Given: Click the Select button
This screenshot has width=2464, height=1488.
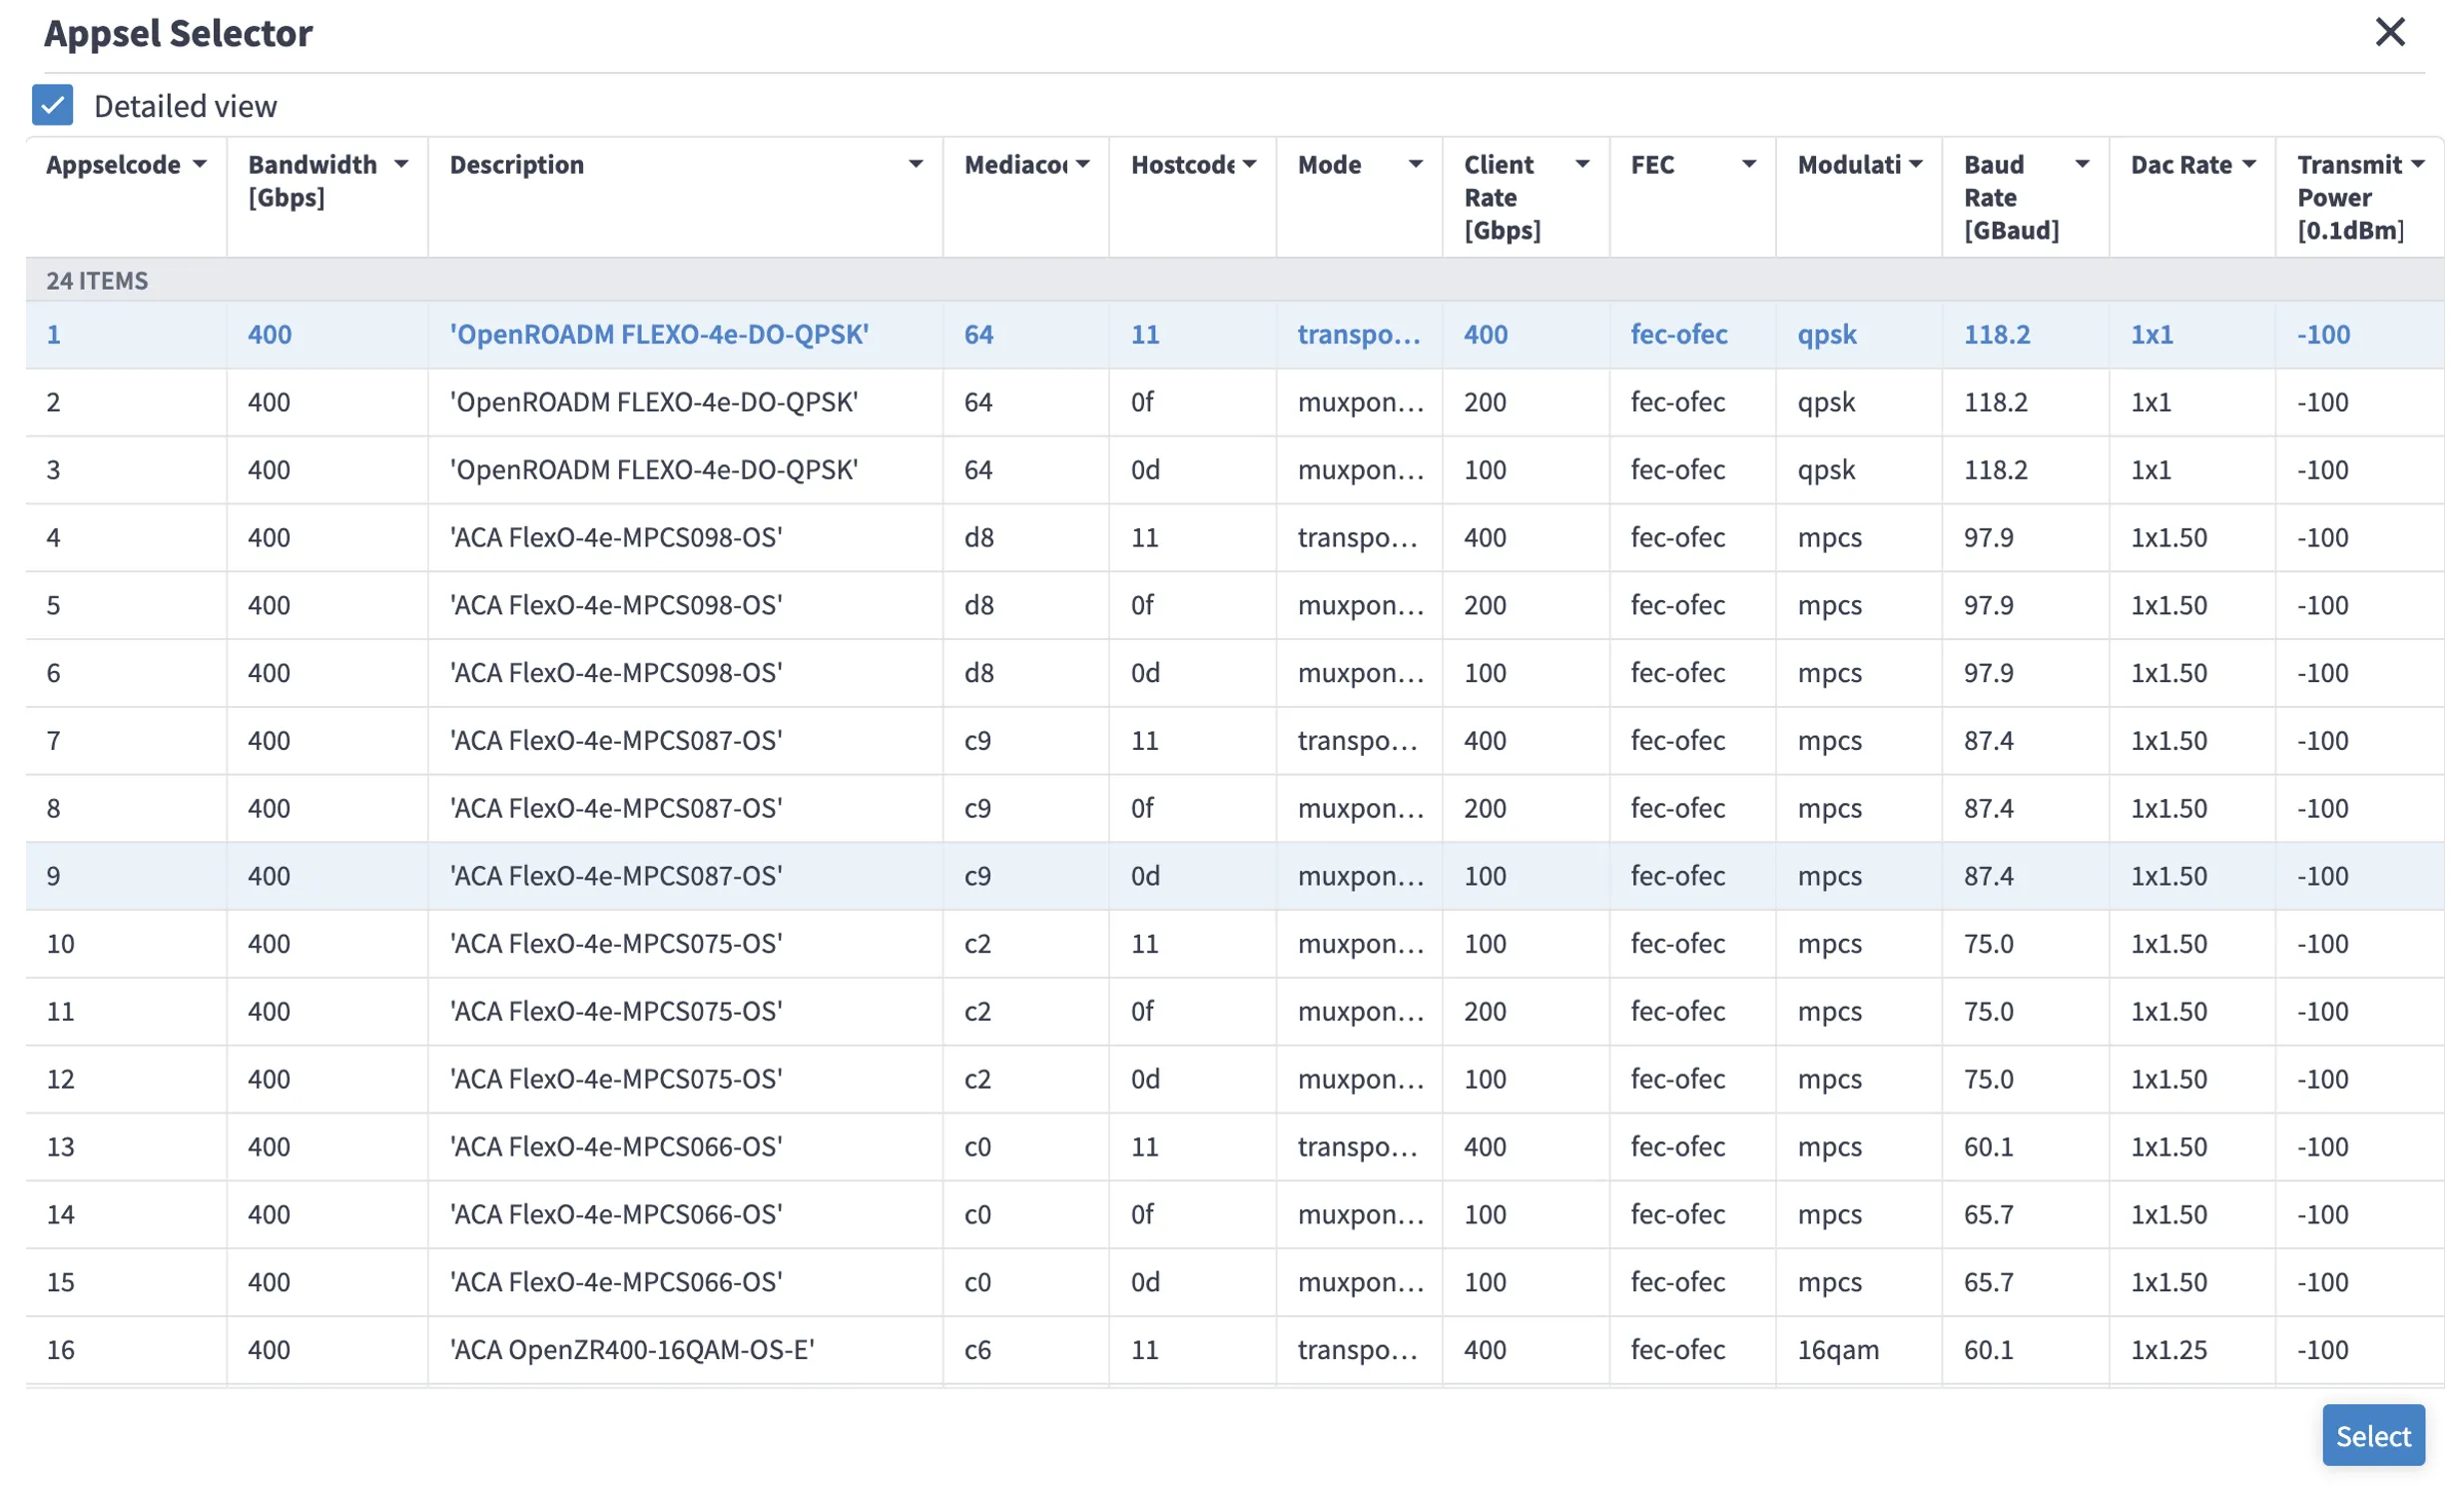Looking at the screenshot, I should pyautogui.click(x=2373, y=1435).
